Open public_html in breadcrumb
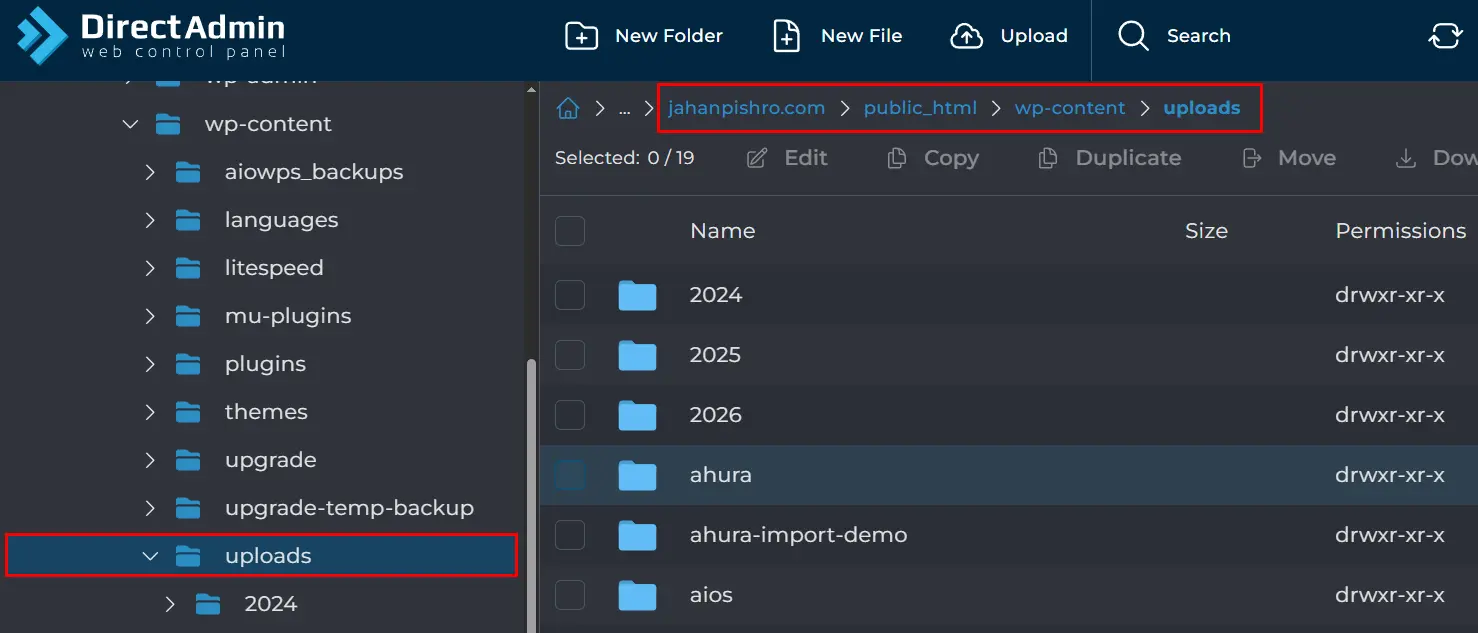This screenshot has width=1478, height=633. click(x=920, y=108)
